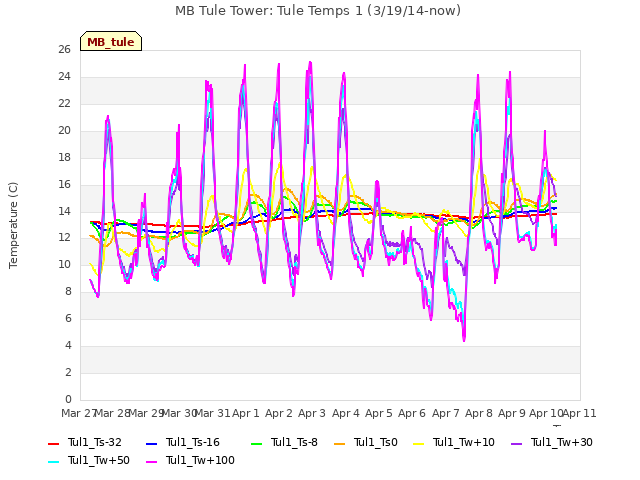Click the Apr 8 x-axis date label
This screenshot has width=640, height=480.
tap(479, 413)
